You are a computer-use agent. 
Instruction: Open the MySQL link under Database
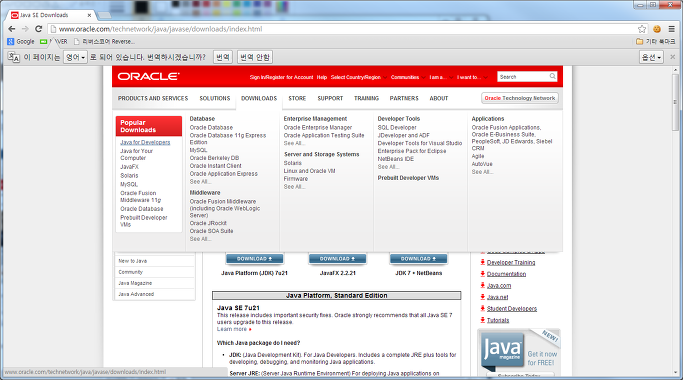tap(198, 150)
